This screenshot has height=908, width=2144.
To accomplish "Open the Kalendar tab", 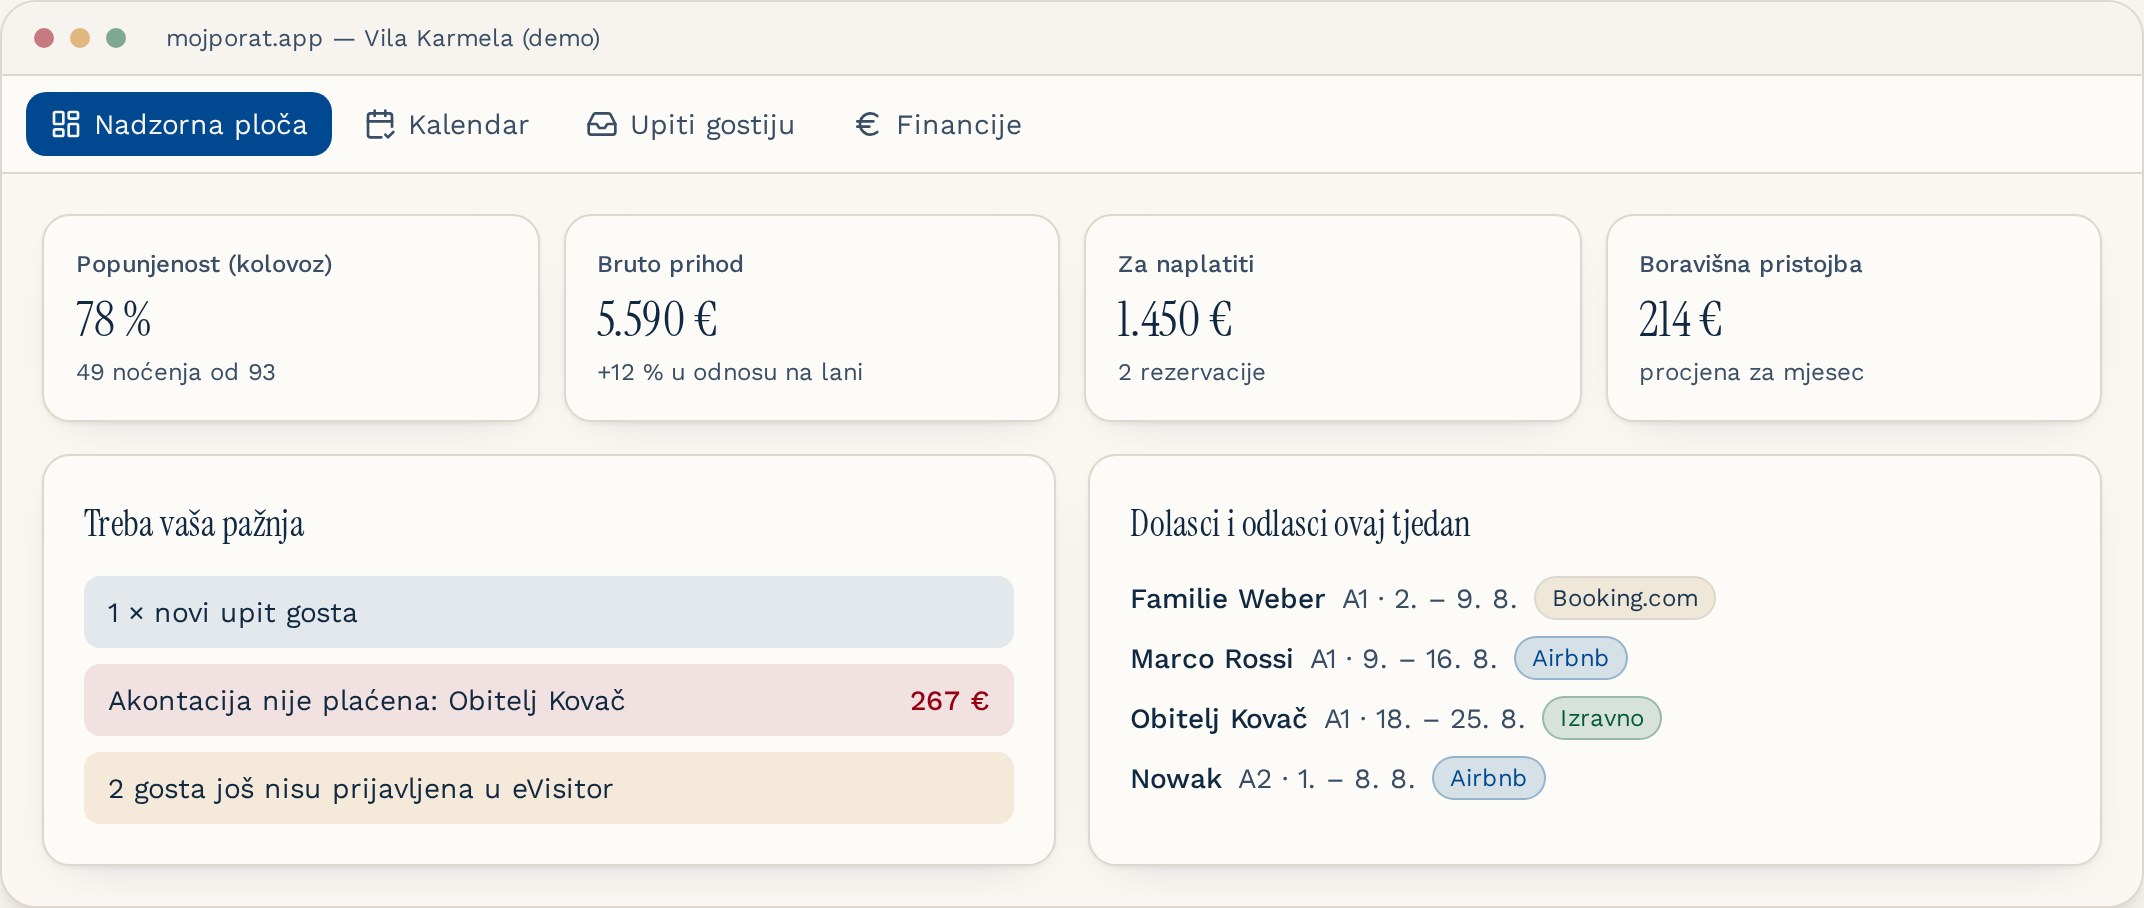I will tap(447, 124).
